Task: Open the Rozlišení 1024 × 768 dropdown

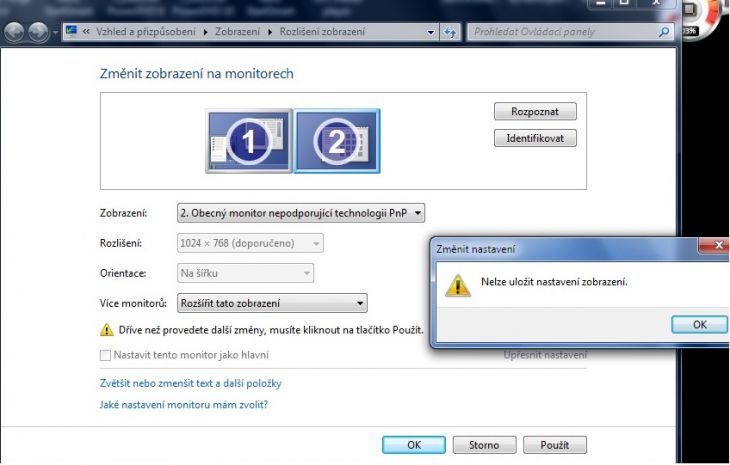Action: pyautogui.click(x=250, y=243)
